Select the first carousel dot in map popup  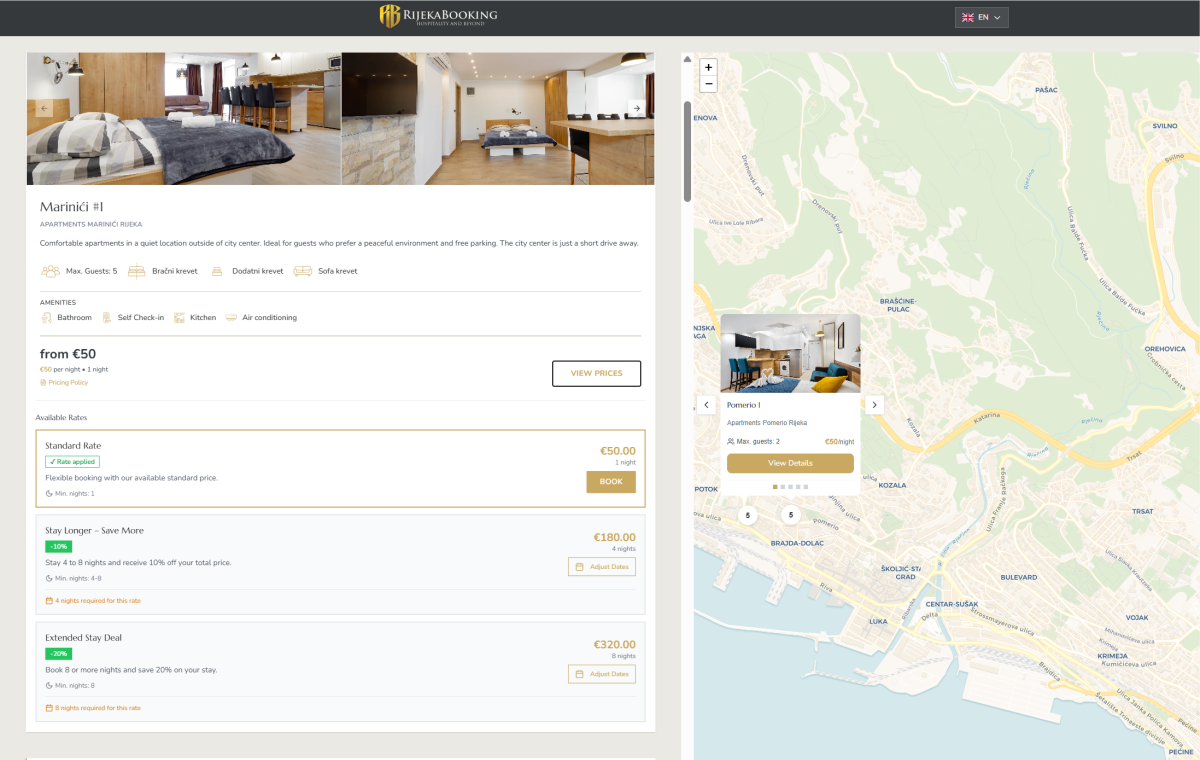tap(774, 487)
